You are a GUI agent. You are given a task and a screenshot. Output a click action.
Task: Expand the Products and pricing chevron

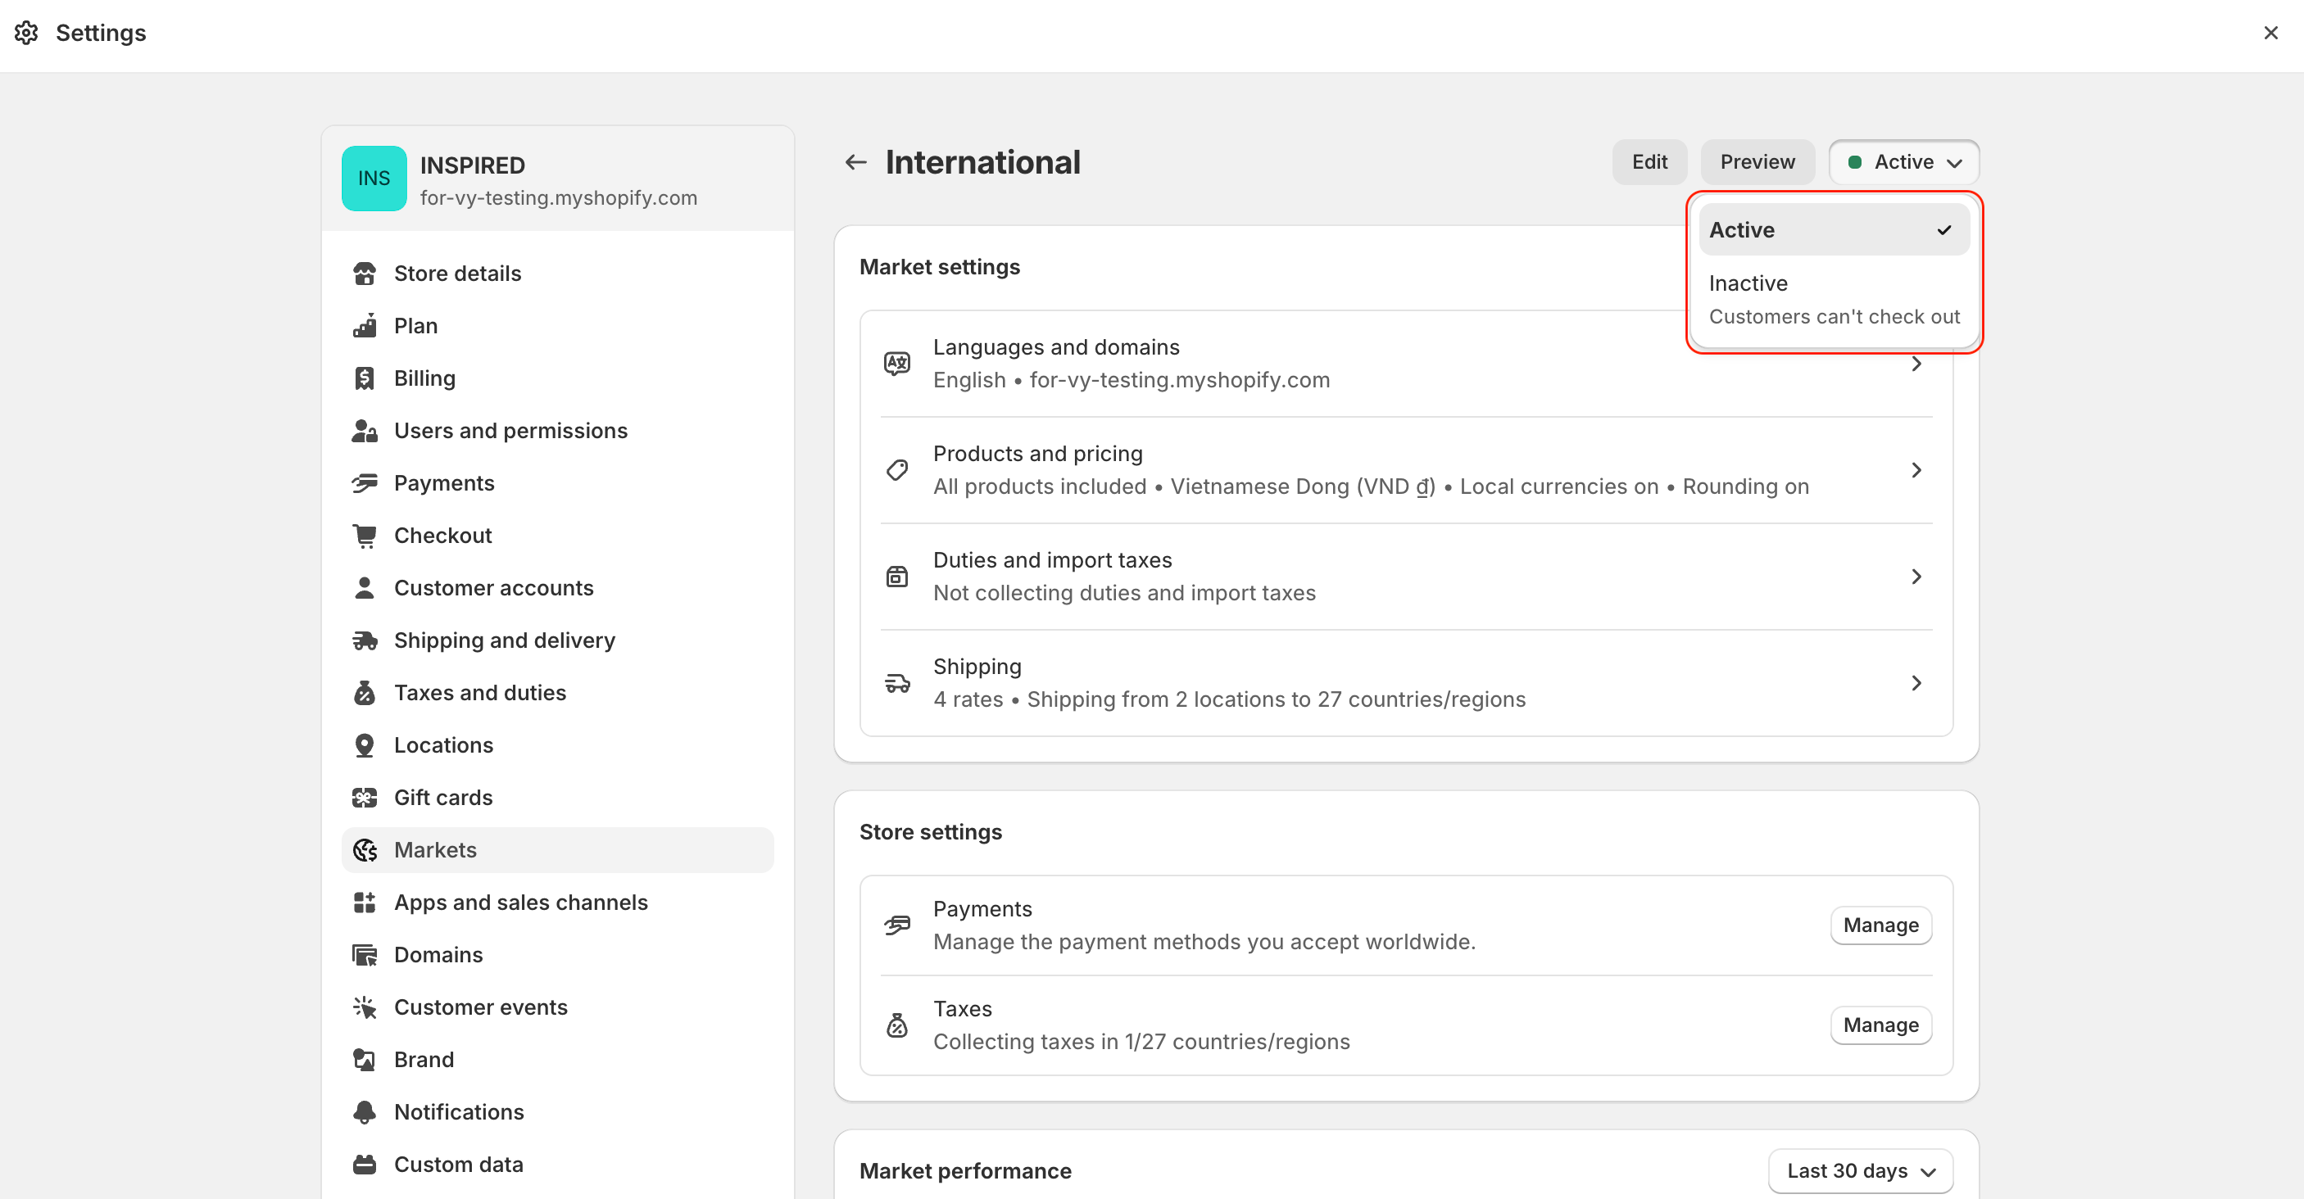point(1916,470)
